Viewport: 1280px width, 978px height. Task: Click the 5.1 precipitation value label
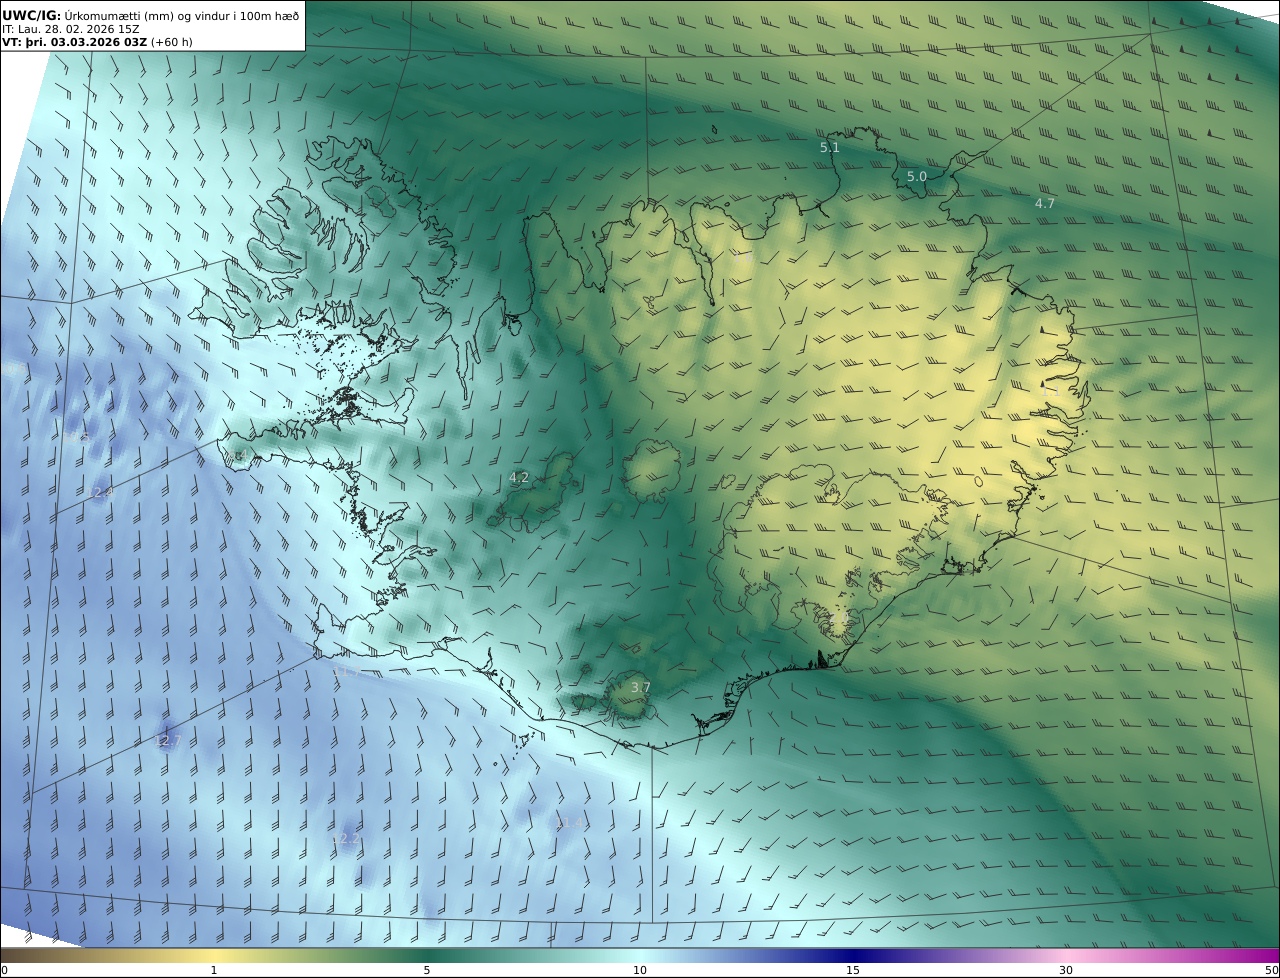(x=830, y=148)
